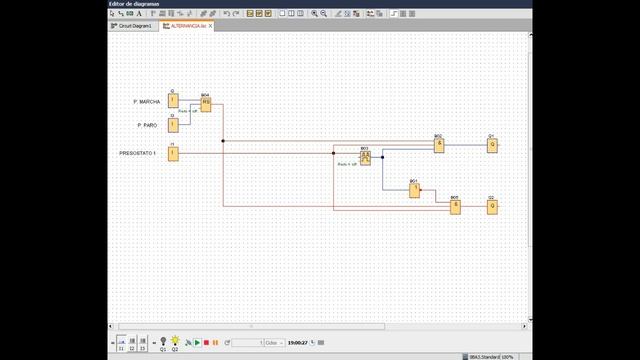Click the horizontal scrollbar left arrow

(111, 327)
